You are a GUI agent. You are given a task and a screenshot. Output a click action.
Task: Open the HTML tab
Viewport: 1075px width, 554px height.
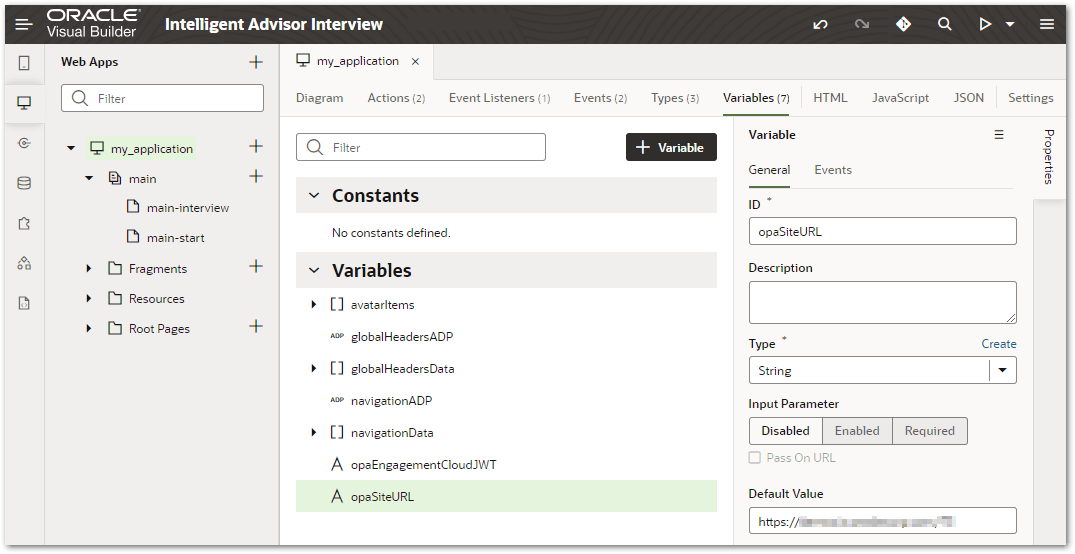[x=830, y=98]
